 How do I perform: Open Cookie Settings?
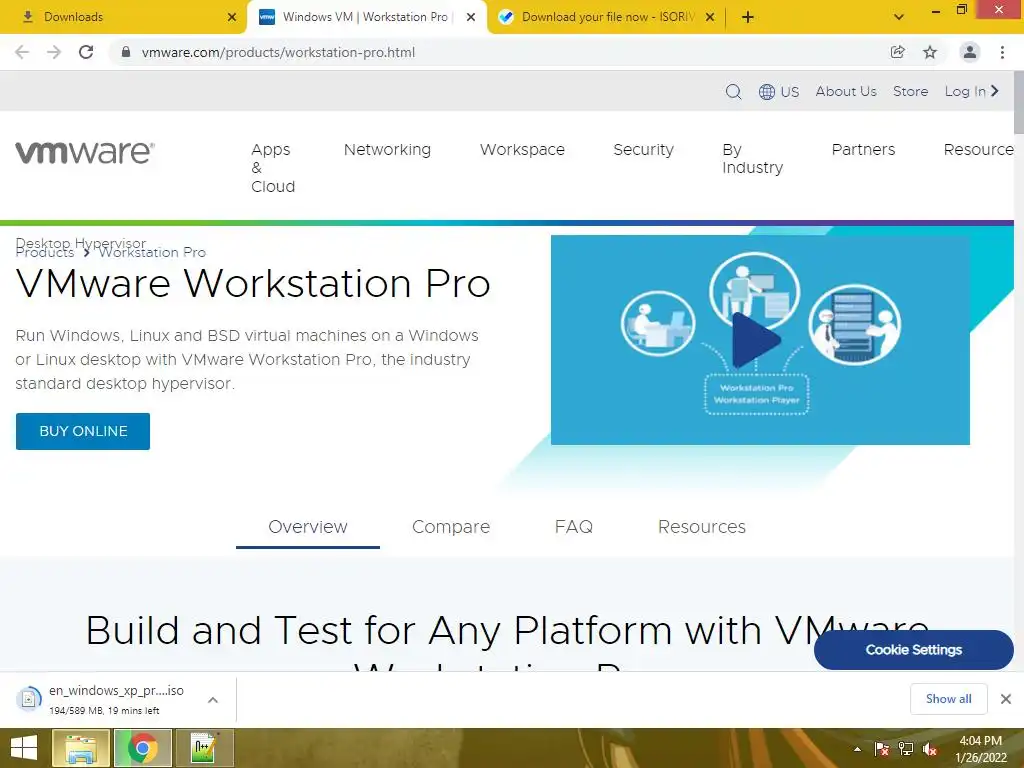914,650
